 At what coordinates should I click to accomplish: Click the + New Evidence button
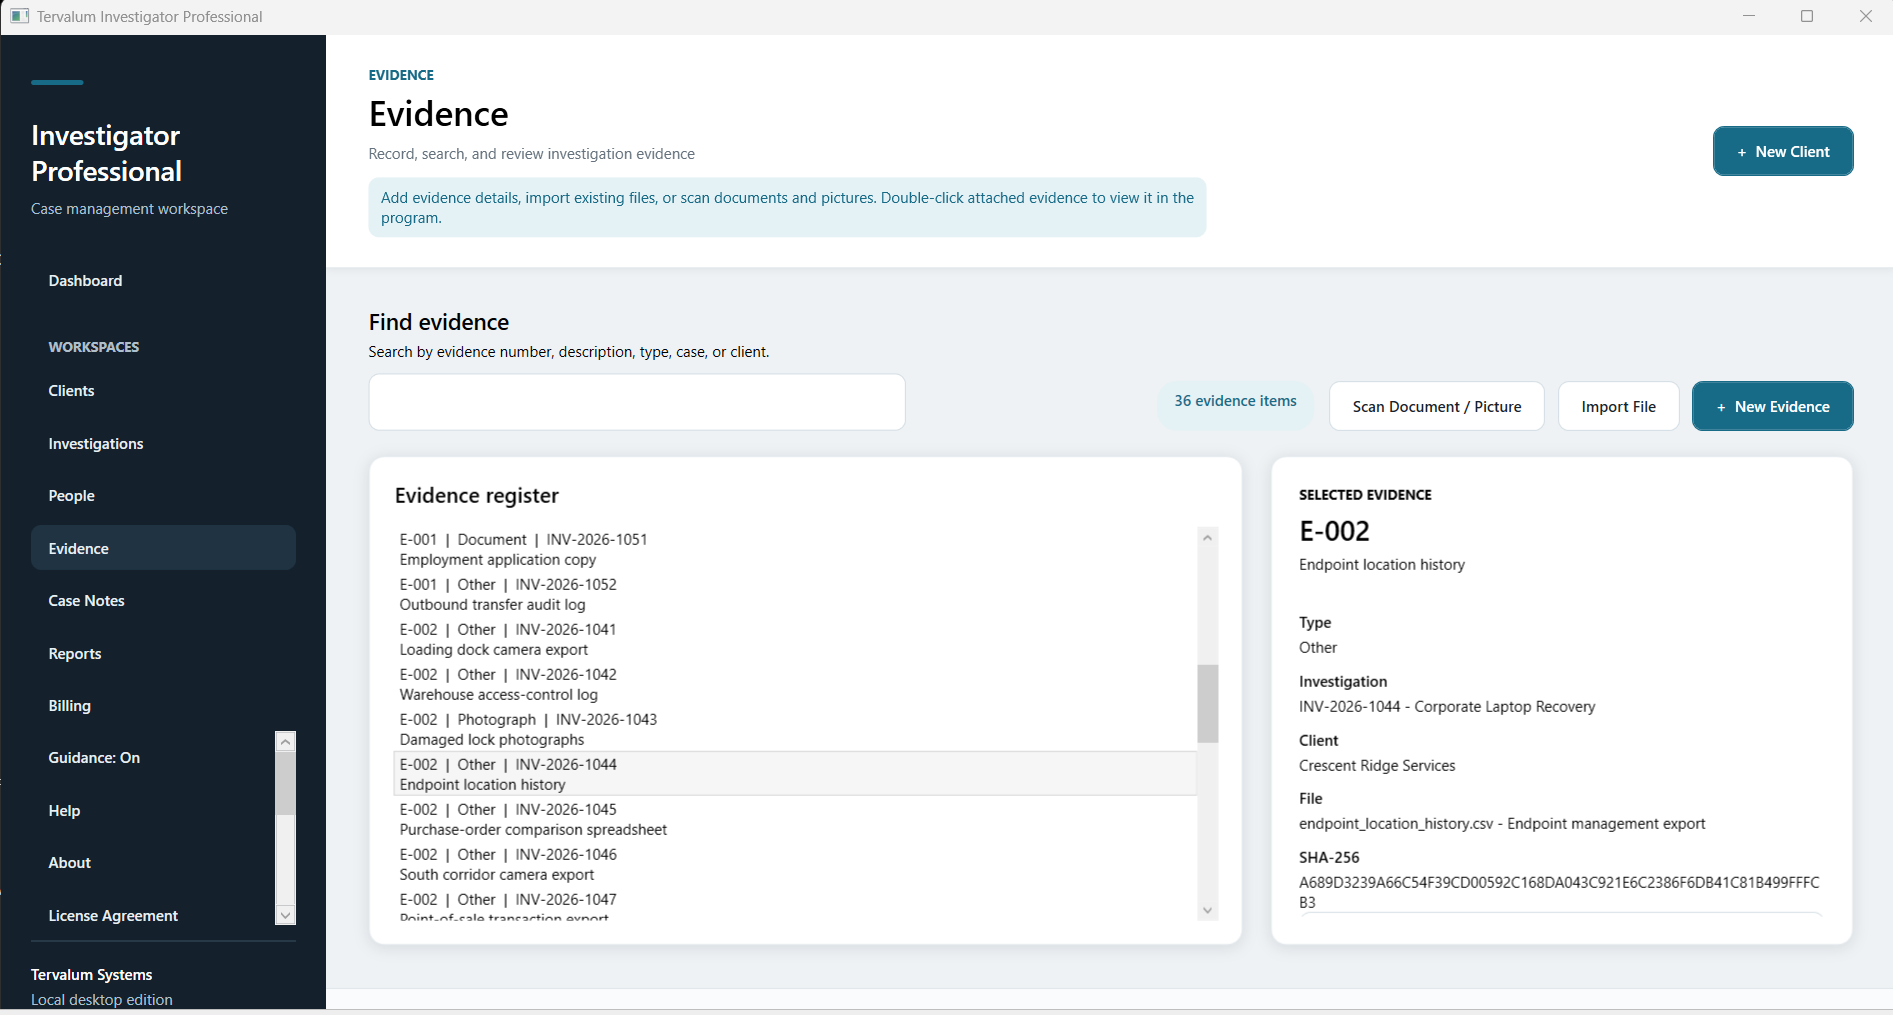click(1773, 406)
